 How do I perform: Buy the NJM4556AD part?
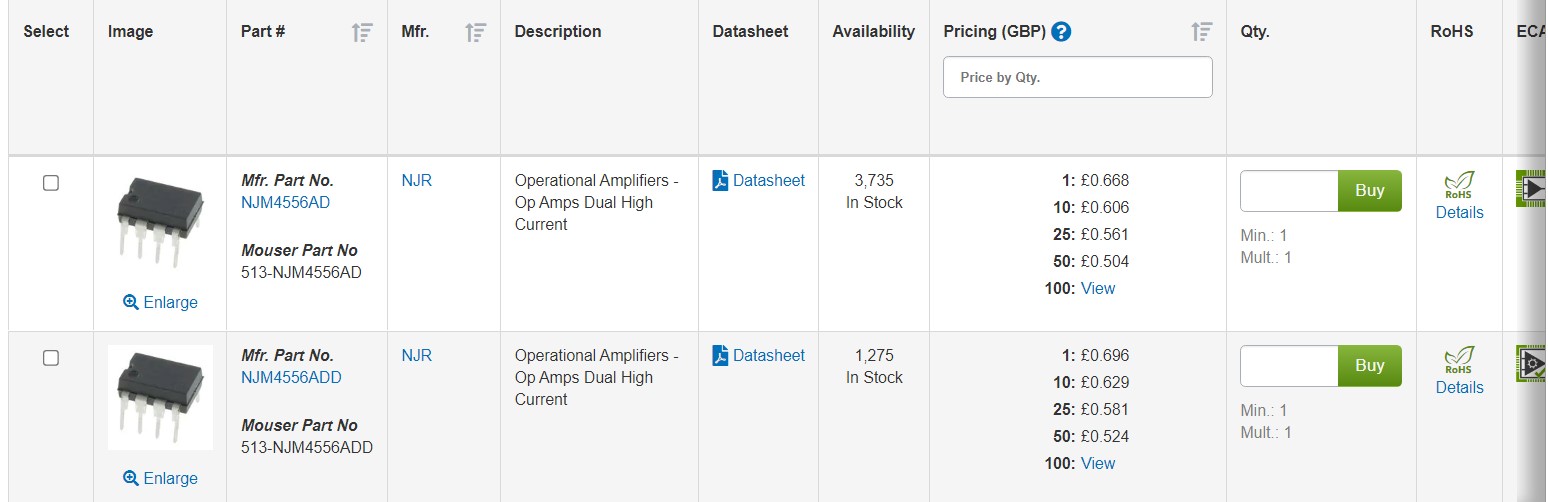[1370, 191]
